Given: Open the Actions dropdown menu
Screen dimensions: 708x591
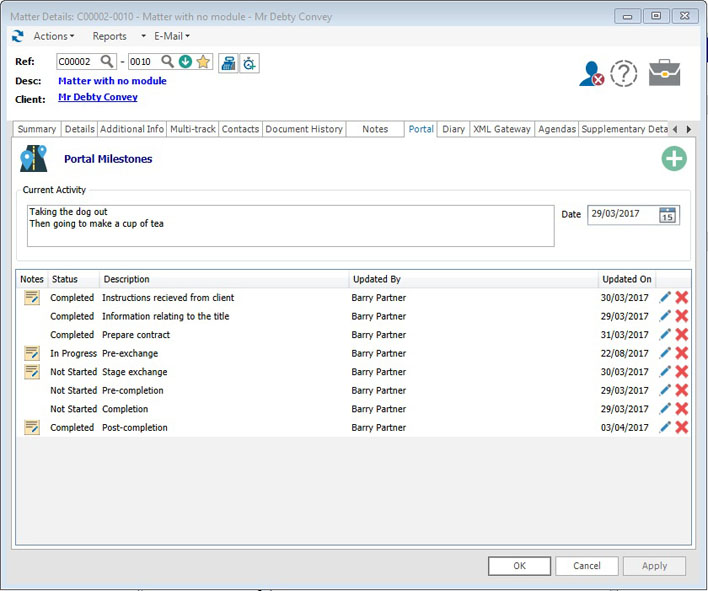Looking at the screenshot, I should 54,36.
